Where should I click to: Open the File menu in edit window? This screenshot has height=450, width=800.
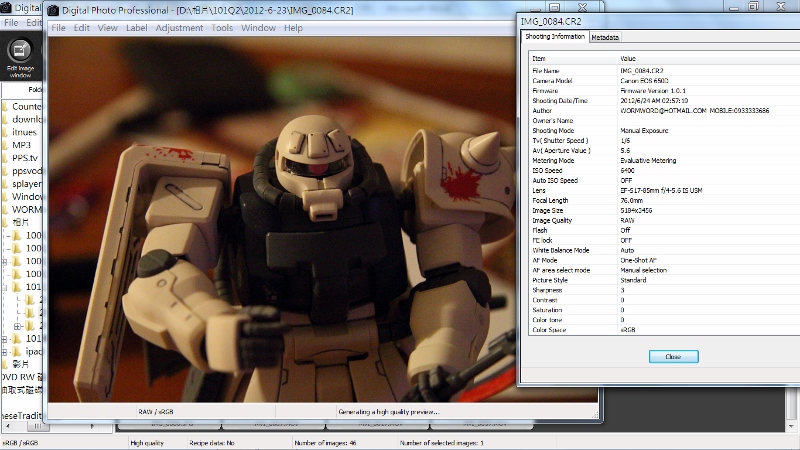58,28
